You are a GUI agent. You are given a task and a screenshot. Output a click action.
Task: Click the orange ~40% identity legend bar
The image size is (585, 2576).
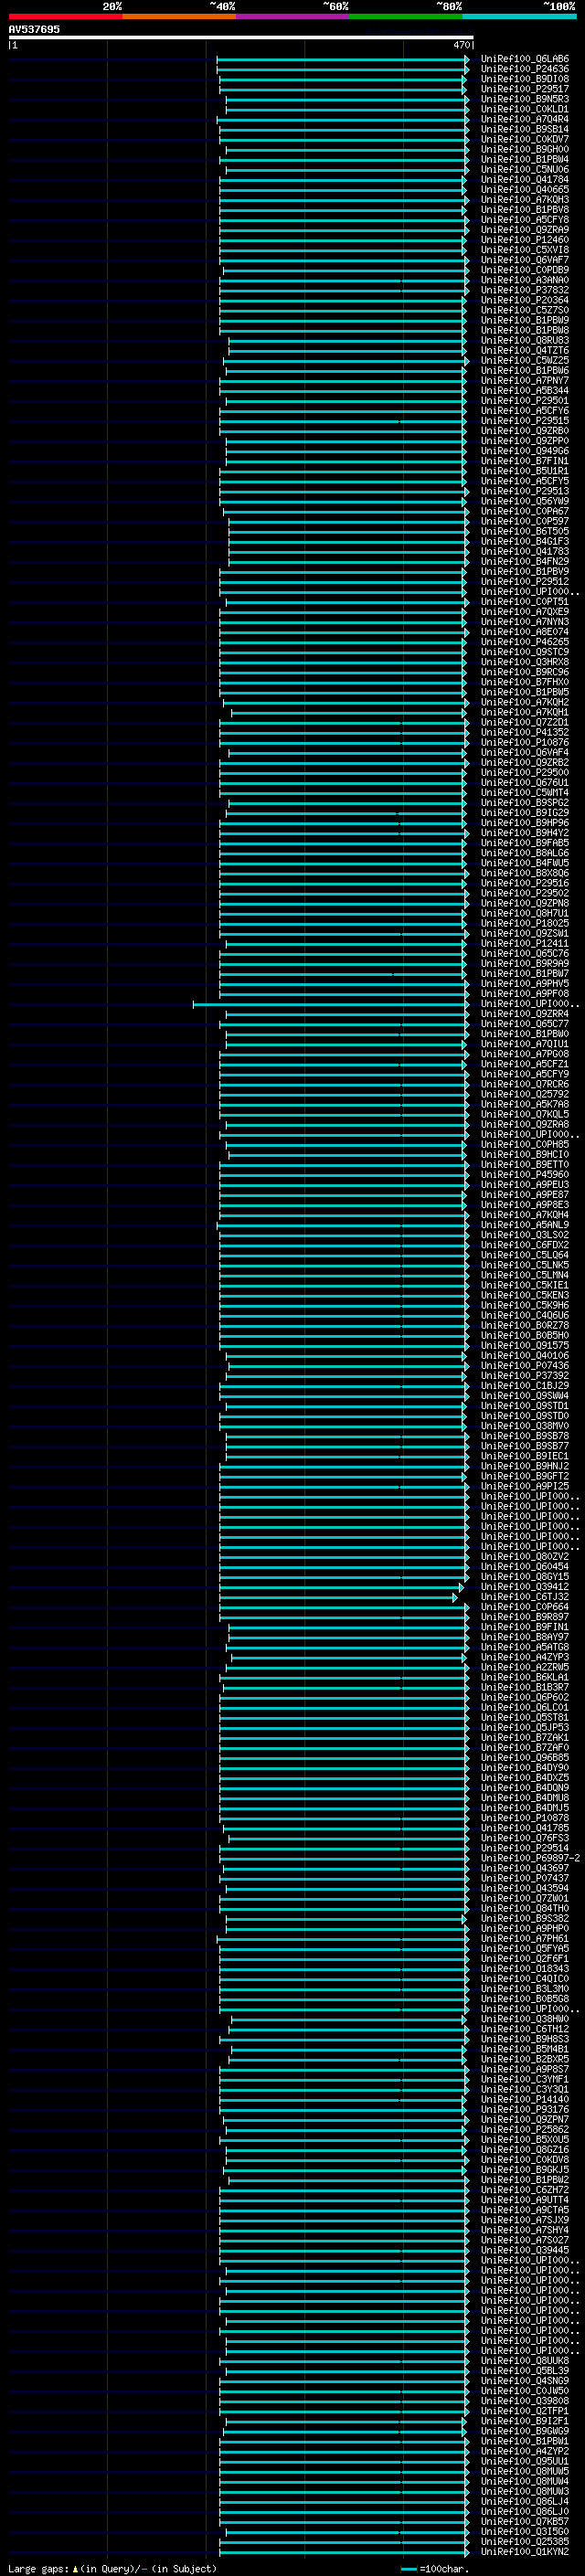(x=179, y=16)
